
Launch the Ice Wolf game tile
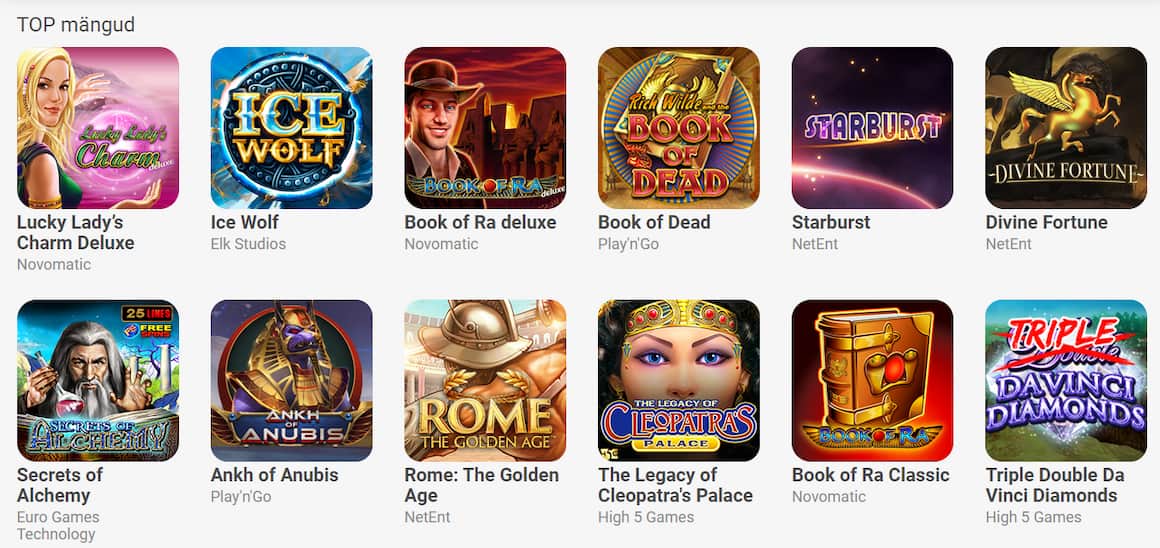coord(291,128)
